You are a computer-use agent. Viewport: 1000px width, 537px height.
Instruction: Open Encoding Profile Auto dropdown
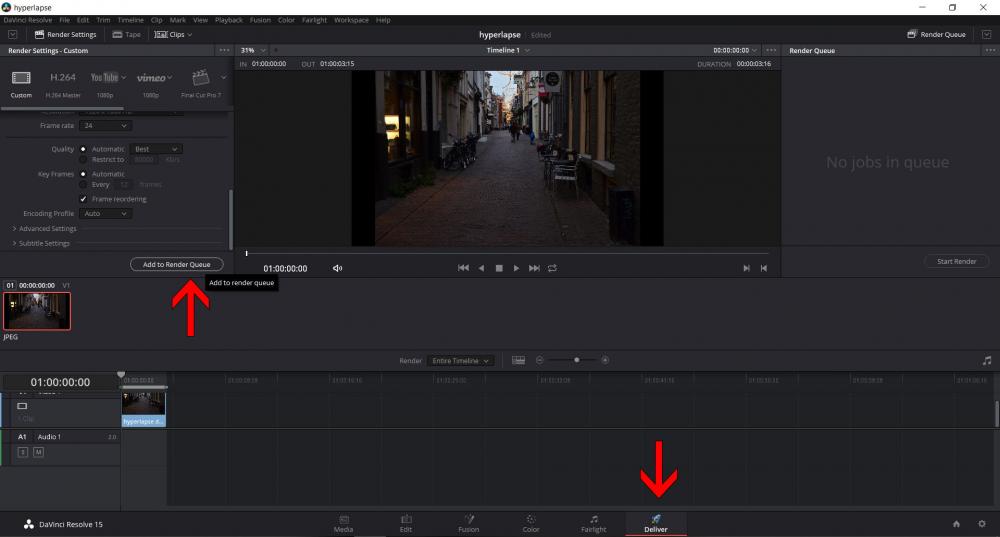106,214
